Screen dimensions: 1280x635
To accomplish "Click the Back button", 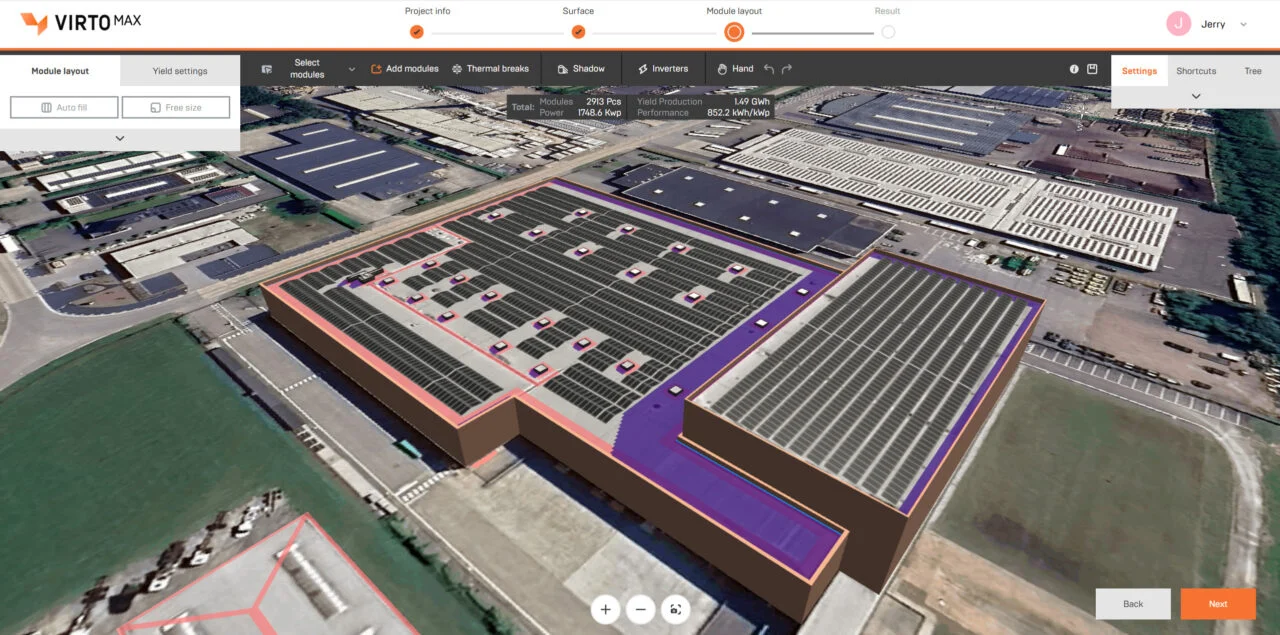I will tap(1133, 604).
